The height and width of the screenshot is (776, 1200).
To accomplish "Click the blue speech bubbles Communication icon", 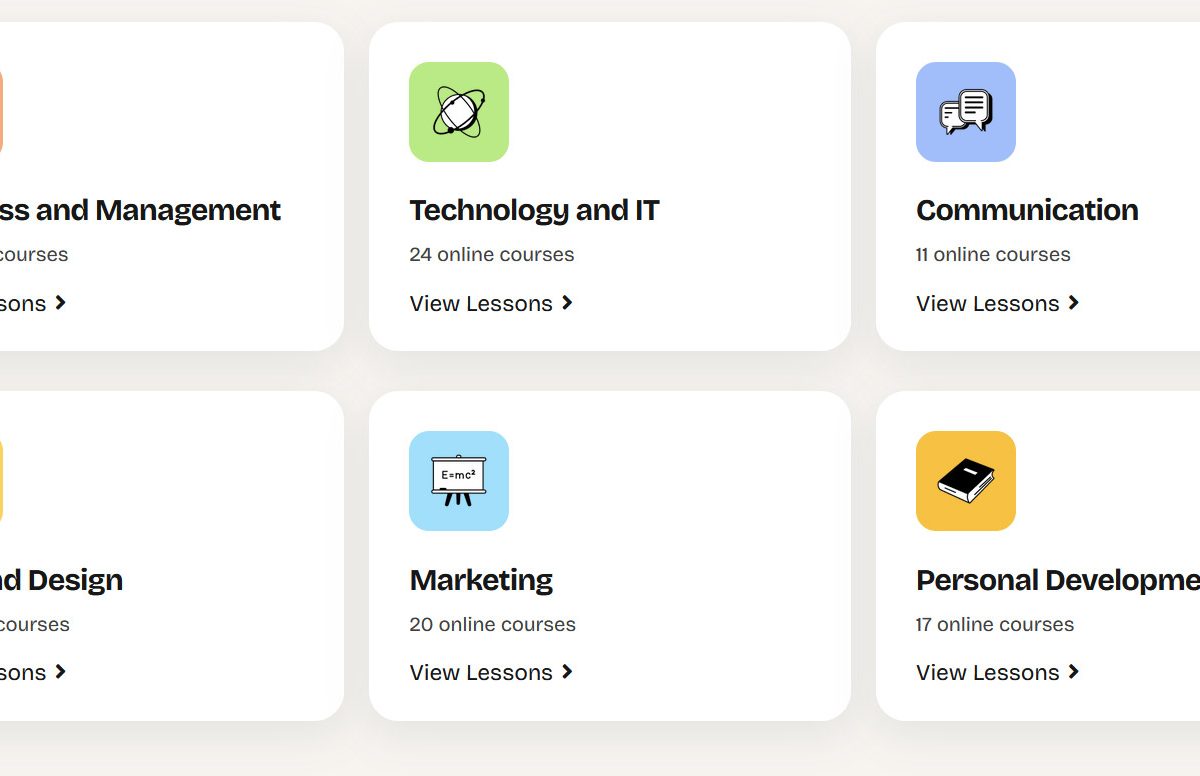I will (x=966, y=112).
